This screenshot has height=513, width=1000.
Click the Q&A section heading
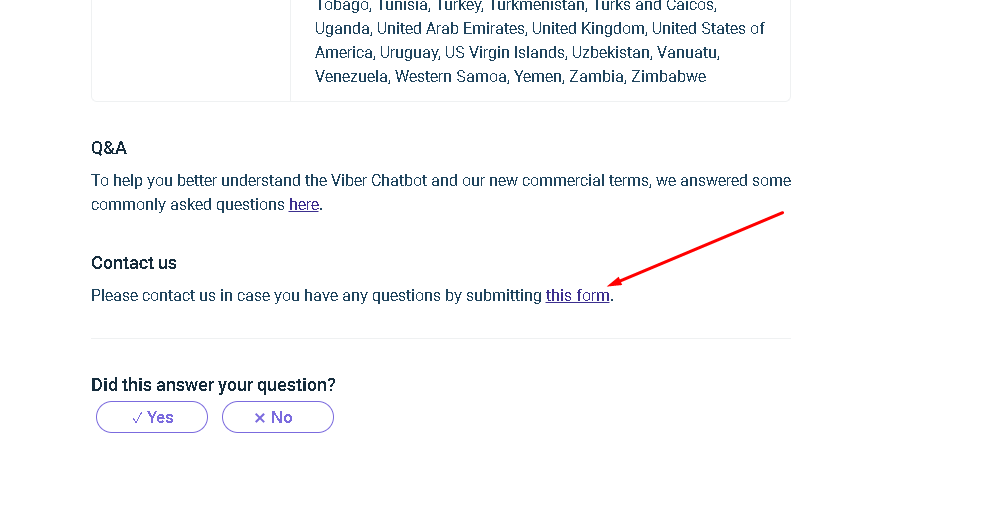point(109,148)
